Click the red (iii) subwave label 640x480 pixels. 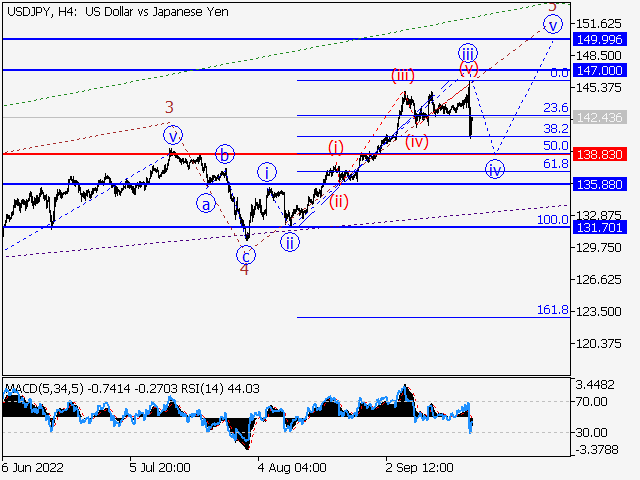point(403,75)
